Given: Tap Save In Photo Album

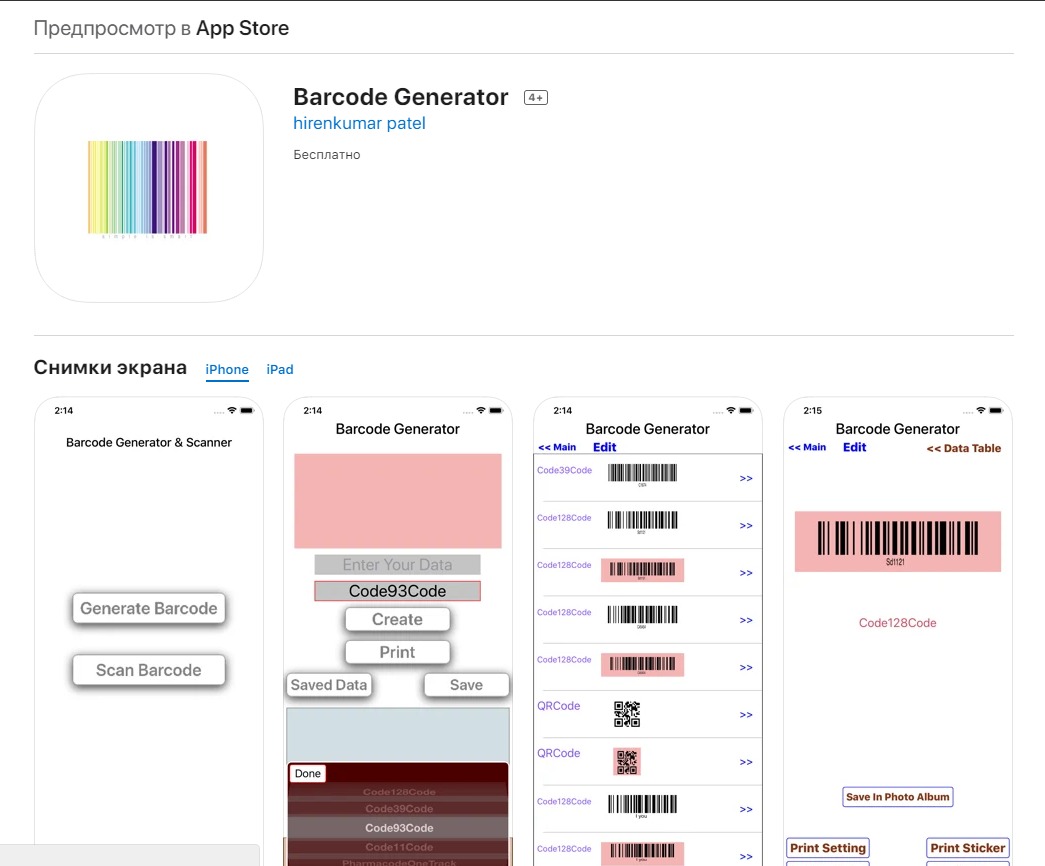Looking at the screenshot, I should point(898,797).
